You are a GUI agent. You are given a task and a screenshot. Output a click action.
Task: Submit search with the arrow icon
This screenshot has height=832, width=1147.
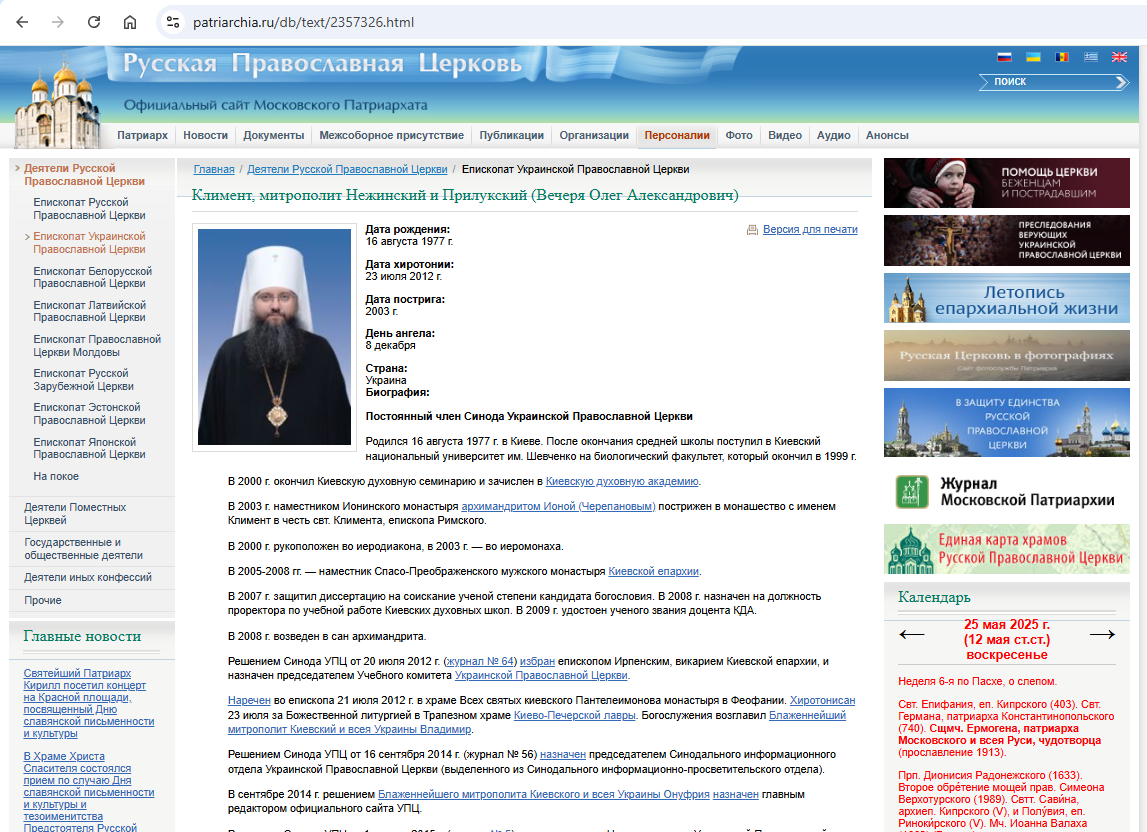coord(1121,82)
